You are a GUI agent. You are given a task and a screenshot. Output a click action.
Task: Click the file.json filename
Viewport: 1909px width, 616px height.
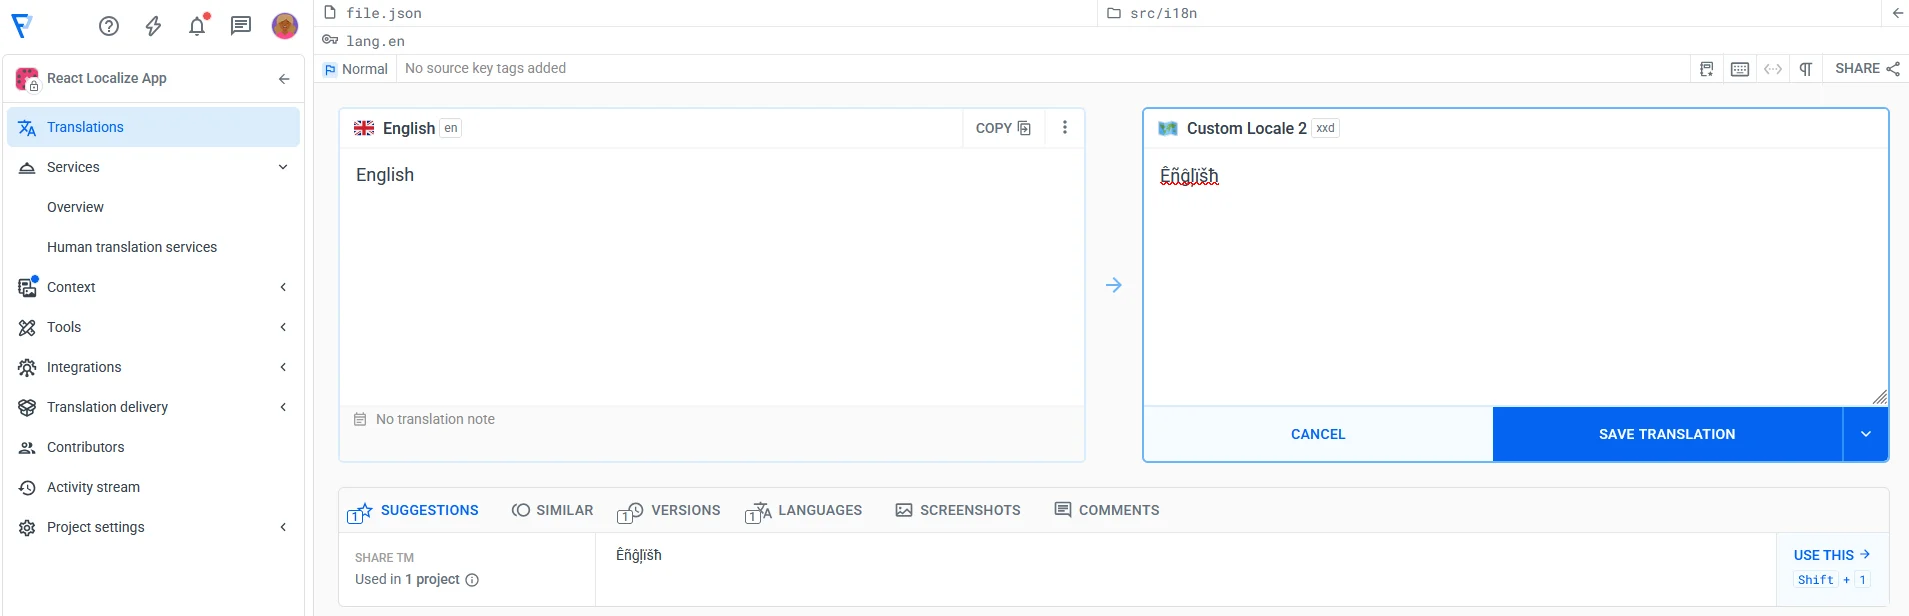[384, 13]
